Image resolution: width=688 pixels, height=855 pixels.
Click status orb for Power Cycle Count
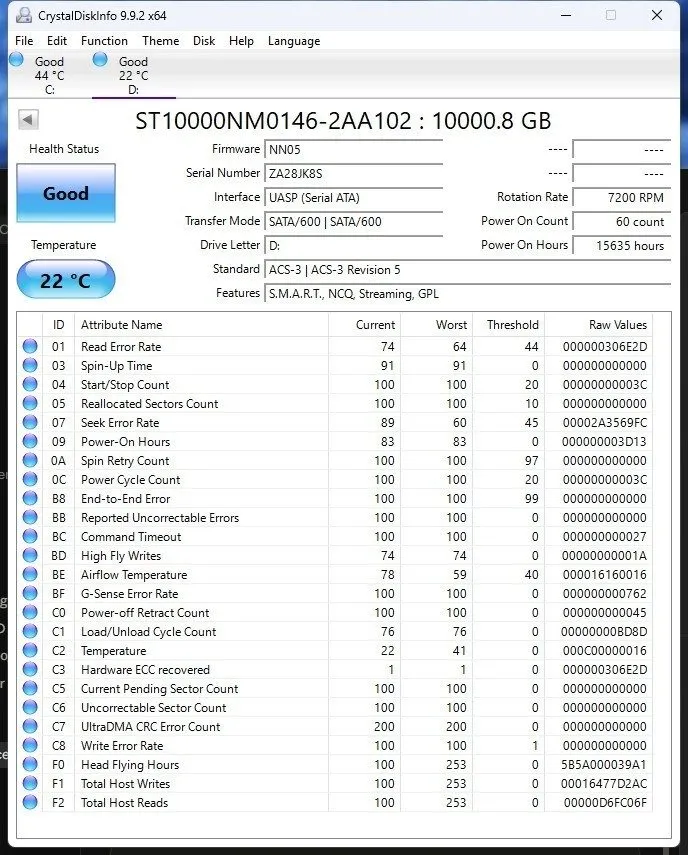coord(30,479)
